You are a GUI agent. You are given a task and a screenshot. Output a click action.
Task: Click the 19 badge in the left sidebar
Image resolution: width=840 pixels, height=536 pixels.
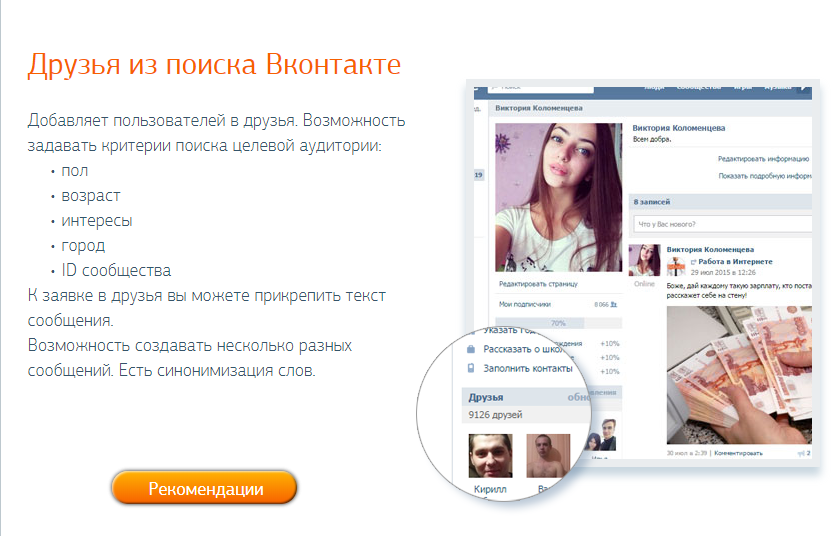(478, 175)
